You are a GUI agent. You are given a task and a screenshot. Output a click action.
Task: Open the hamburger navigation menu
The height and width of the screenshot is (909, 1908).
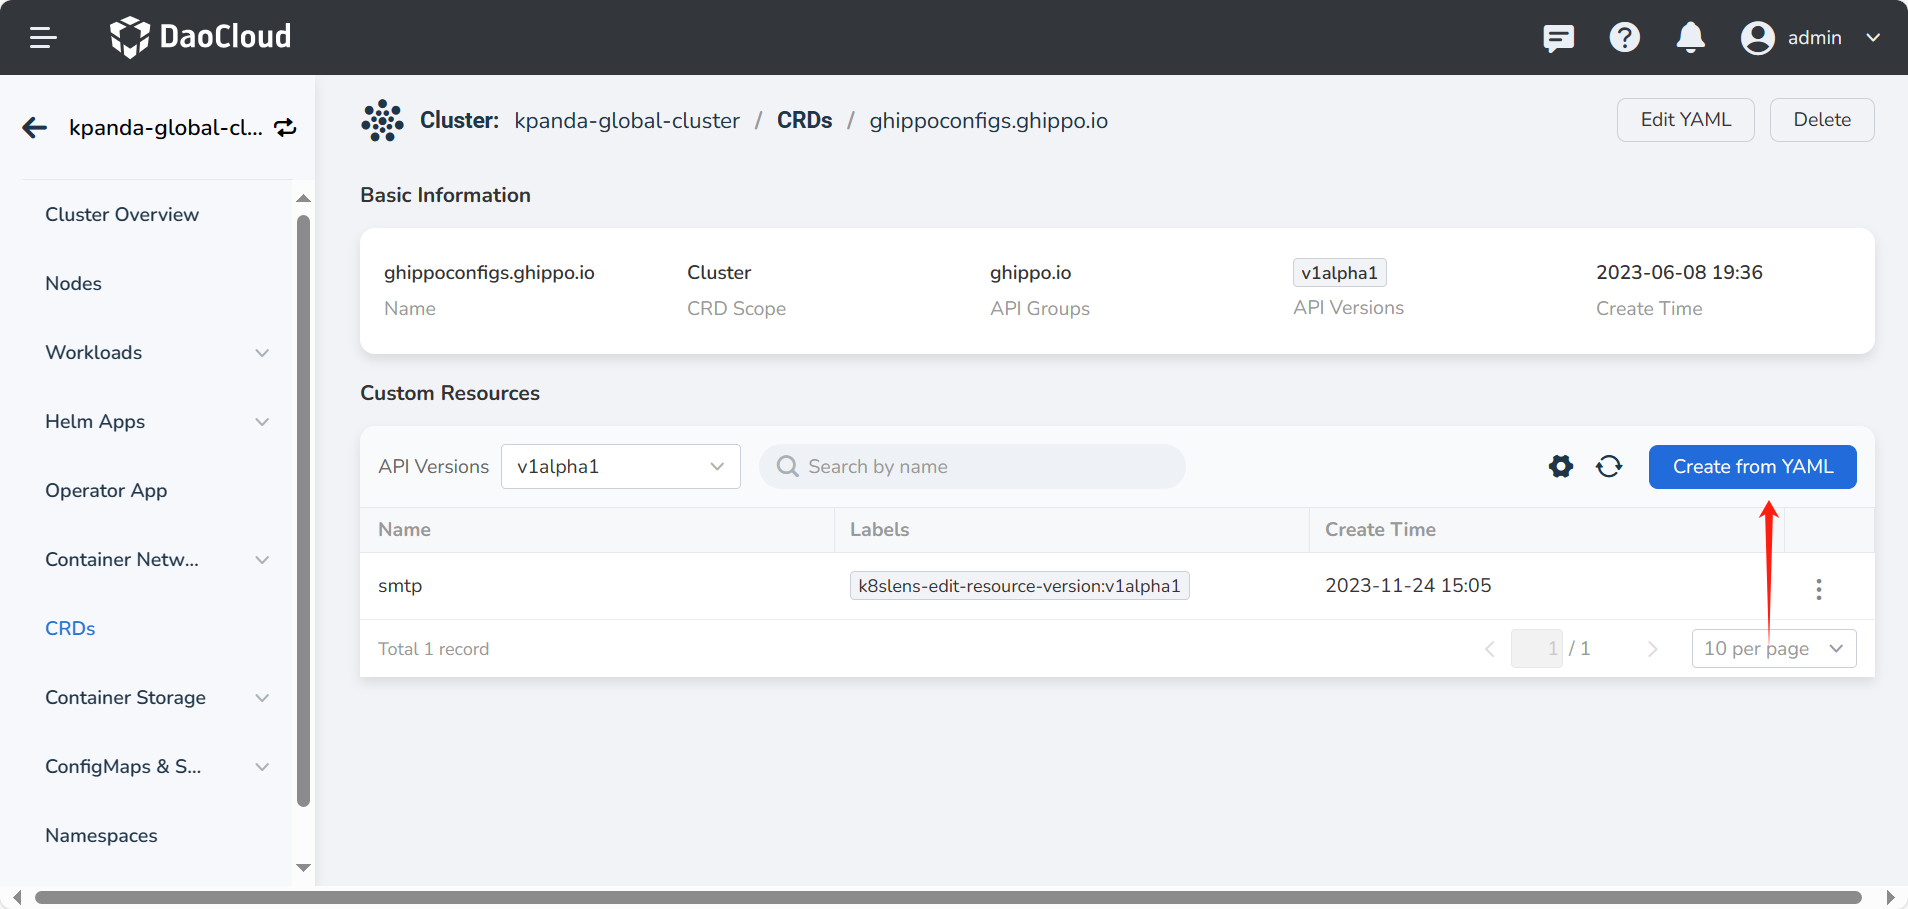[43, 38]
